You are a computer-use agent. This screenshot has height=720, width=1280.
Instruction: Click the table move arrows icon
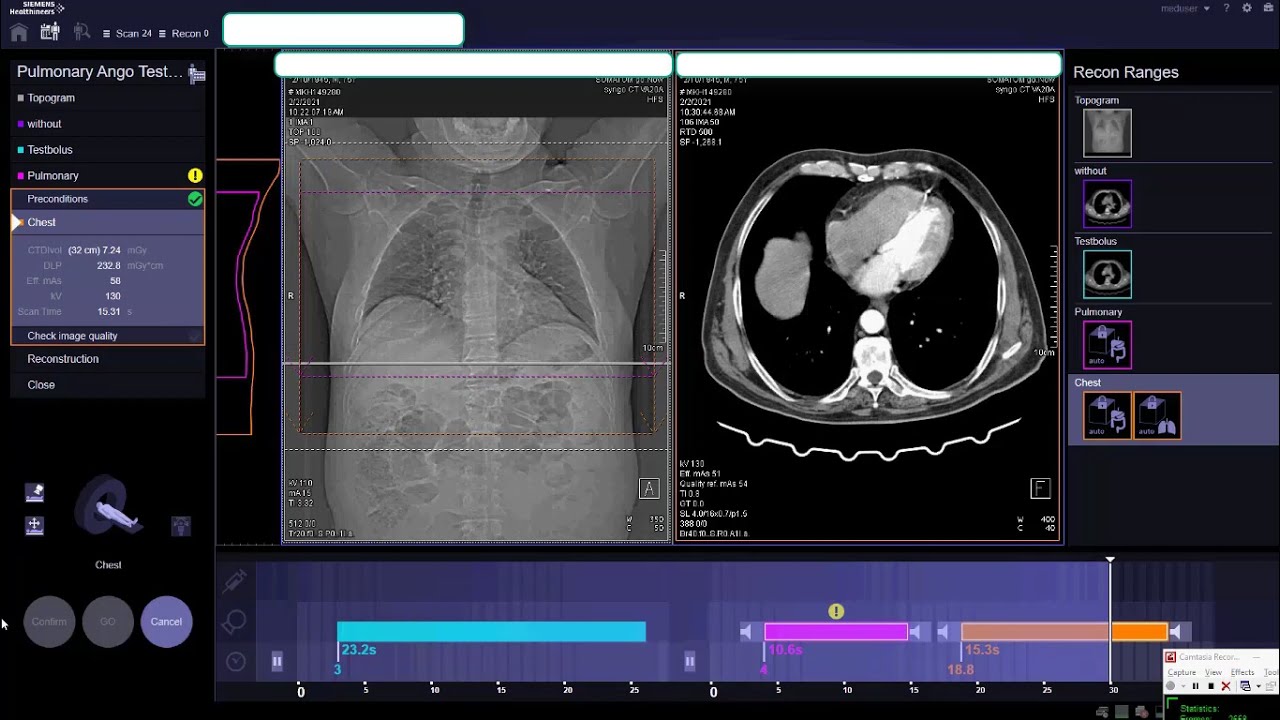[35, 525]
